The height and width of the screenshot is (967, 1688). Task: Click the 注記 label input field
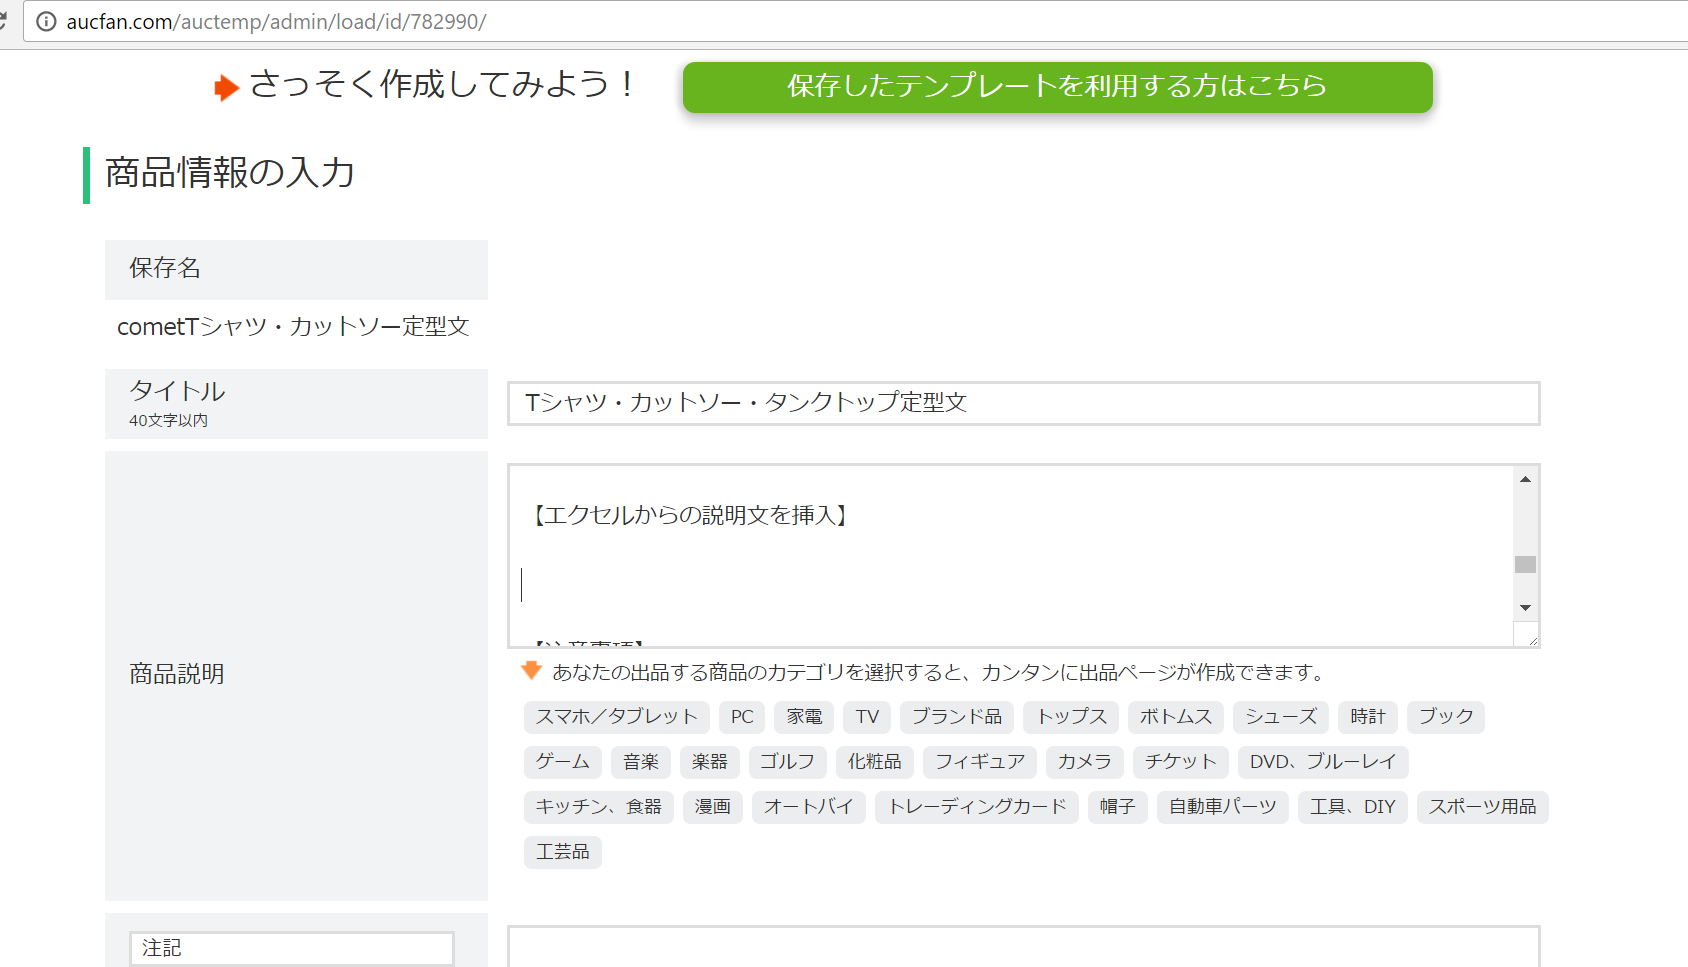pos(292,948)
